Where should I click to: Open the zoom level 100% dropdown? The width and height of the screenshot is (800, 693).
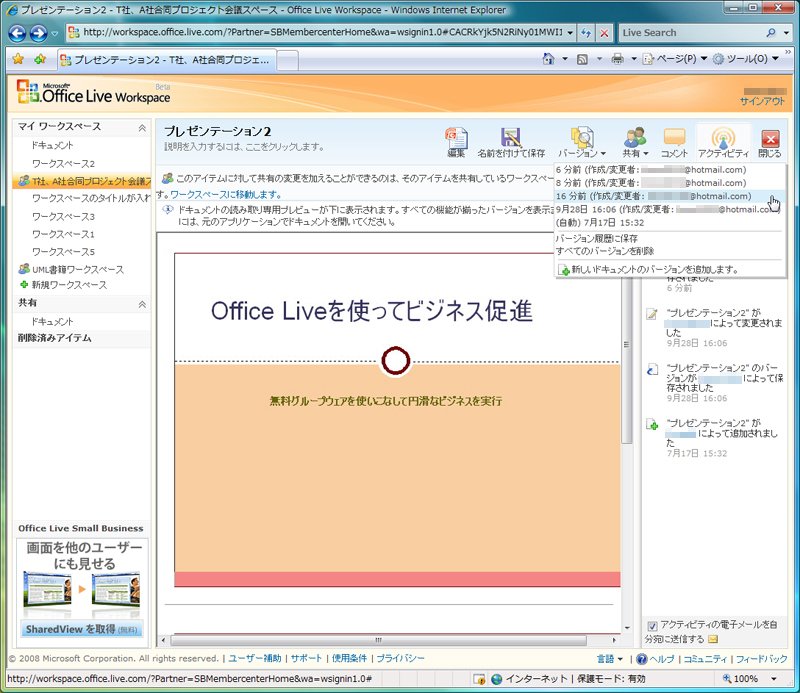[x=774, y=679]
